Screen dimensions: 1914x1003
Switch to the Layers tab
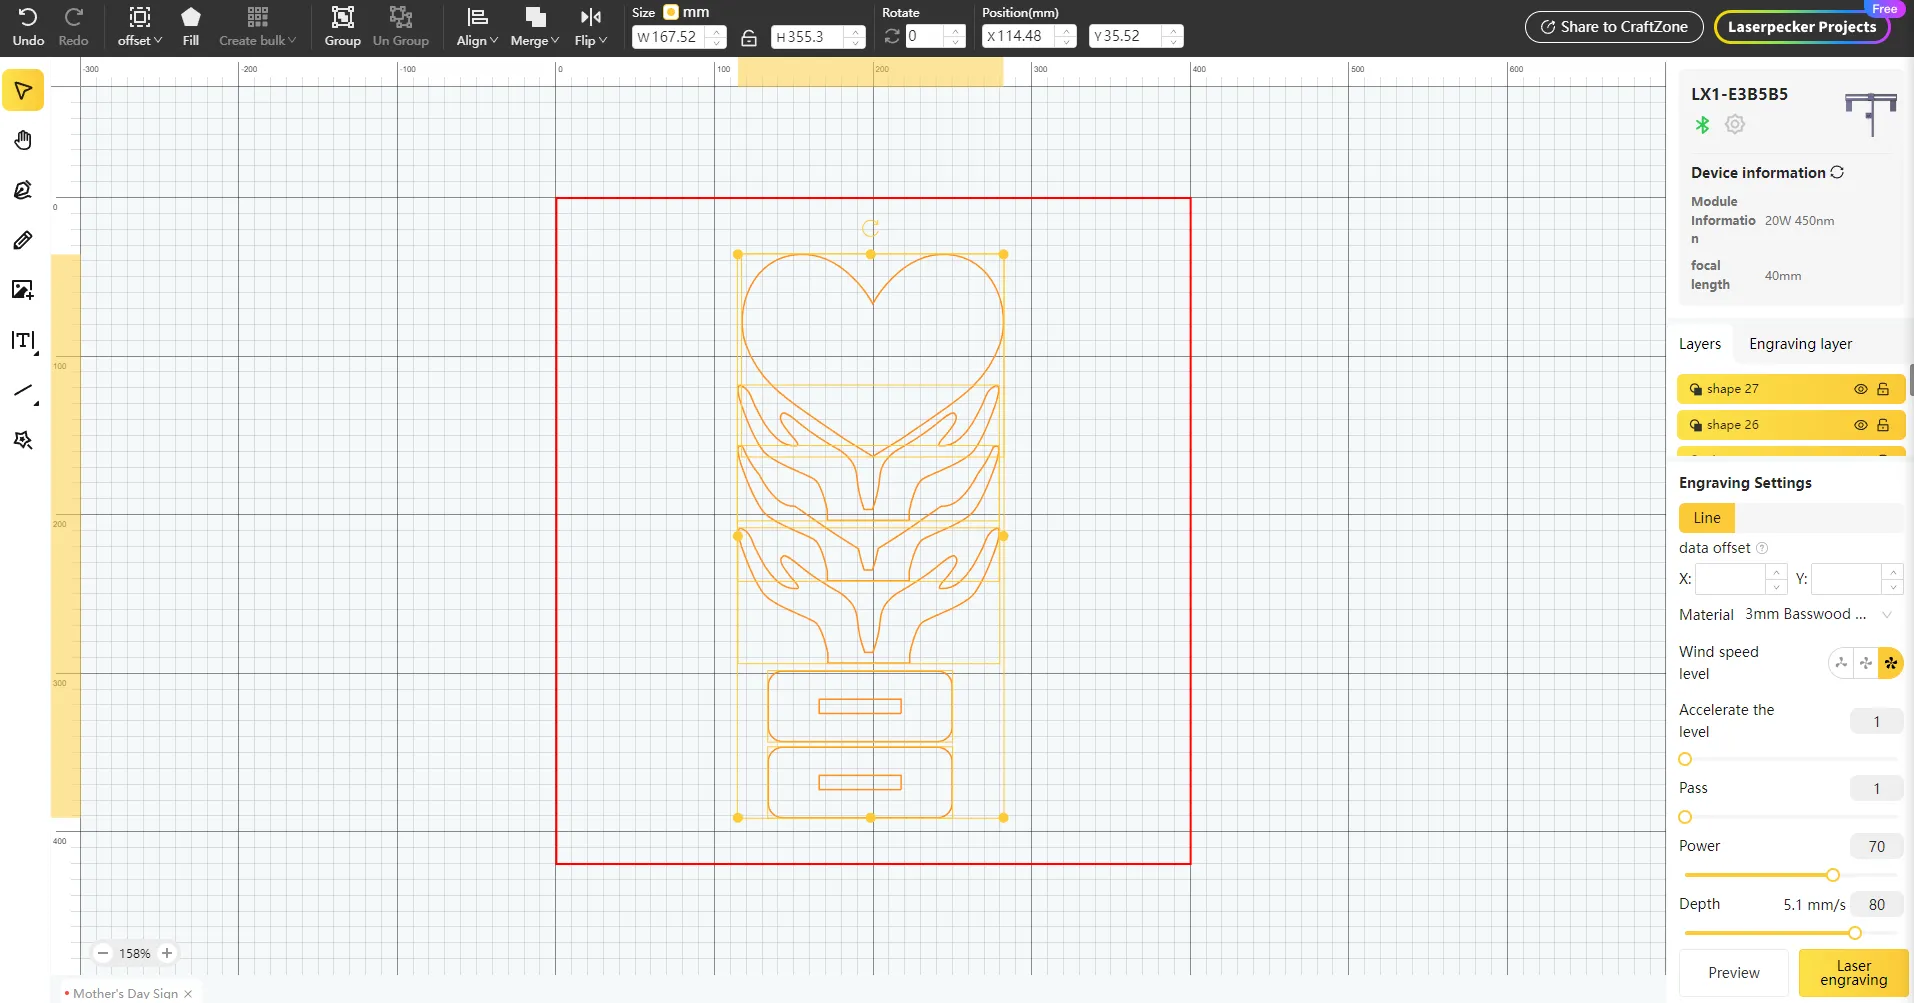(x=1700, y=344)
